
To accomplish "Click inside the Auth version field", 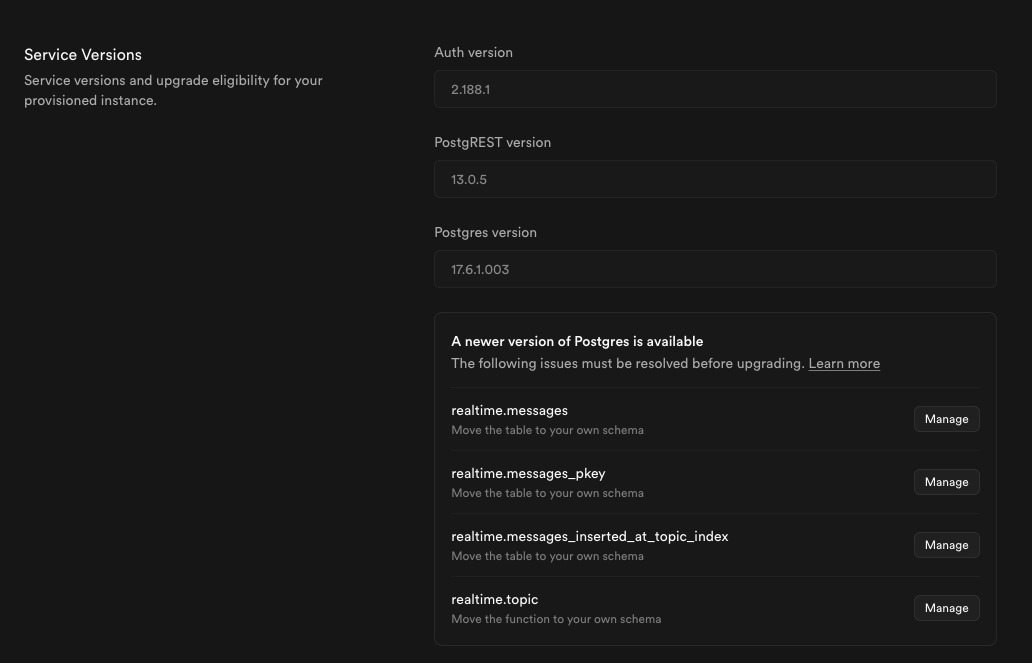I will pos(715,89).
